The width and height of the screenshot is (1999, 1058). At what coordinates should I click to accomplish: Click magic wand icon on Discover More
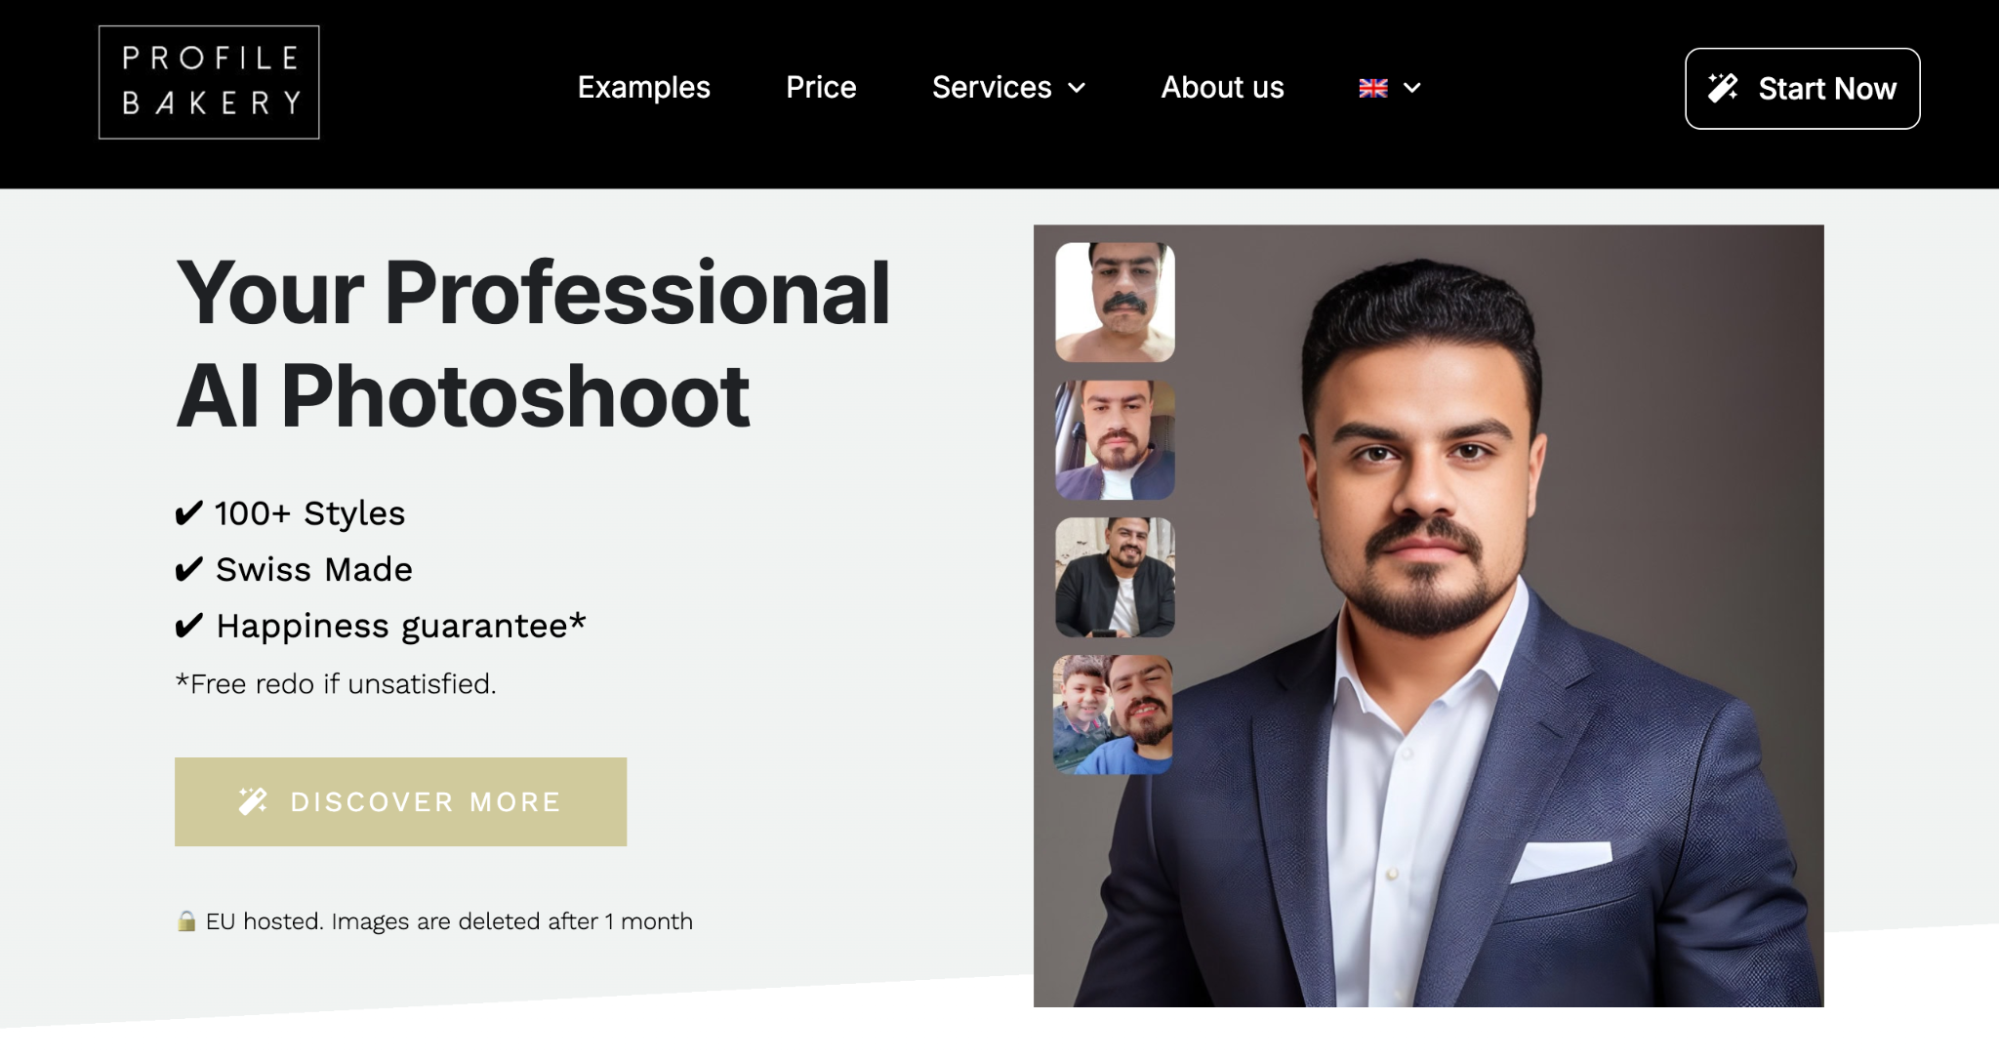pyautogui.click(x=253, y=801)
